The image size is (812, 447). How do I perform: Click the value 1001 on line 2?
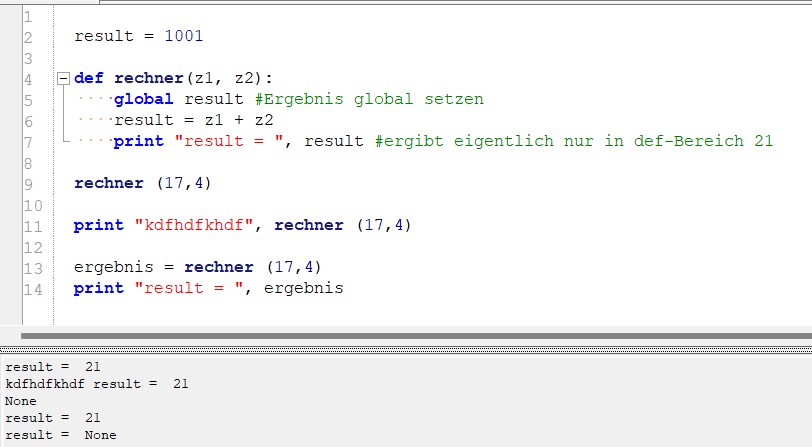184,36
